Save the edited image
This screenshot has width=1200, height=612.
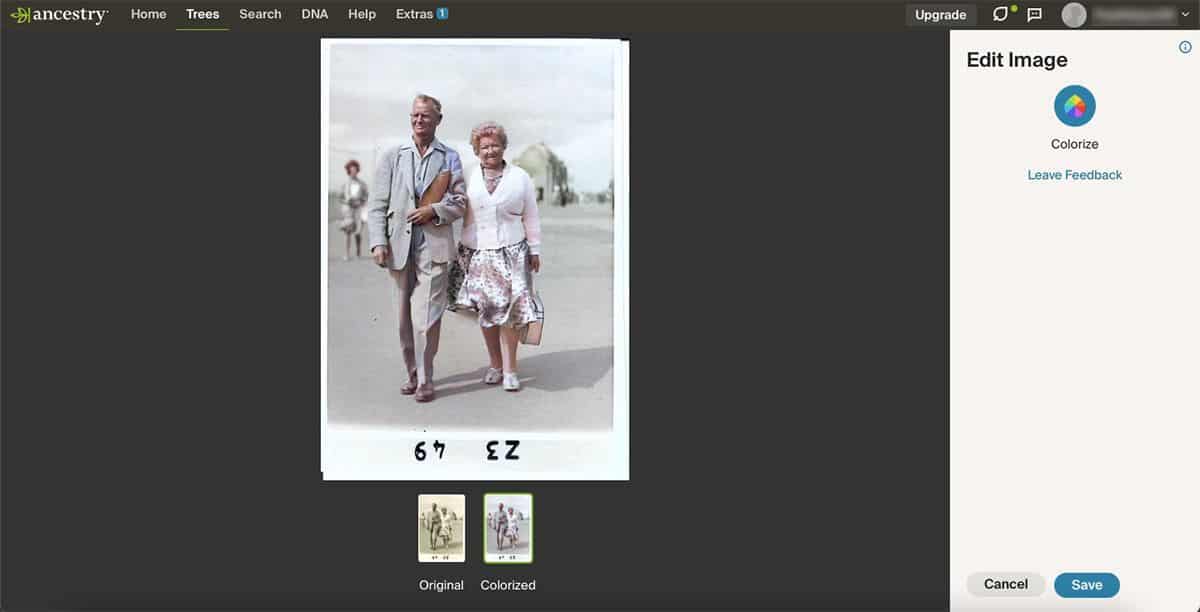[x=1087, y=584]
